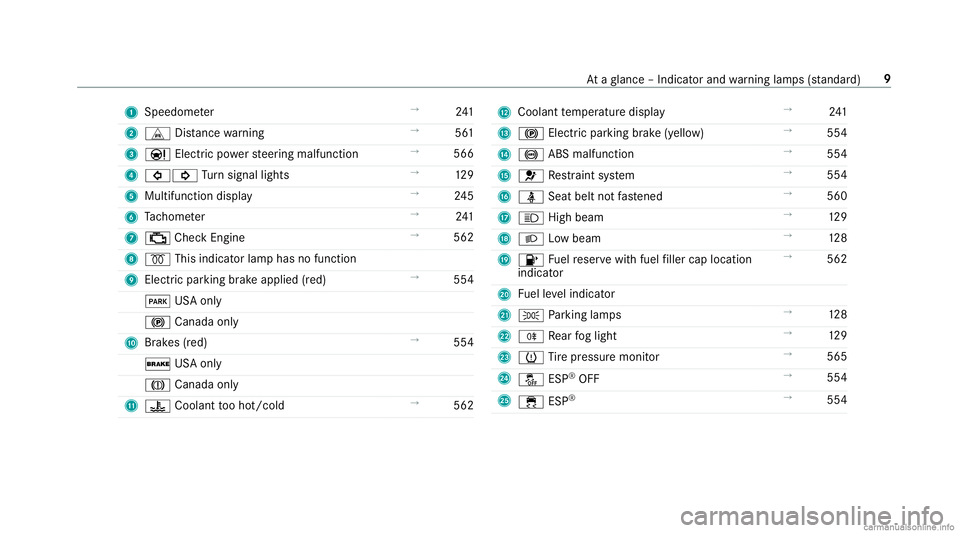Click the High beam icon
Viewport: 960px width, 533px height.
pyautogui.click(x=531, y=218)
